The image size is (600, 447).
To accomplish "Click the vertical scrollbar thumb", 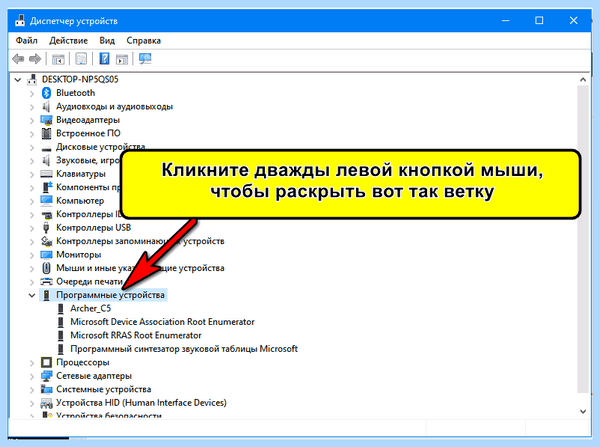I will [583, 239].
